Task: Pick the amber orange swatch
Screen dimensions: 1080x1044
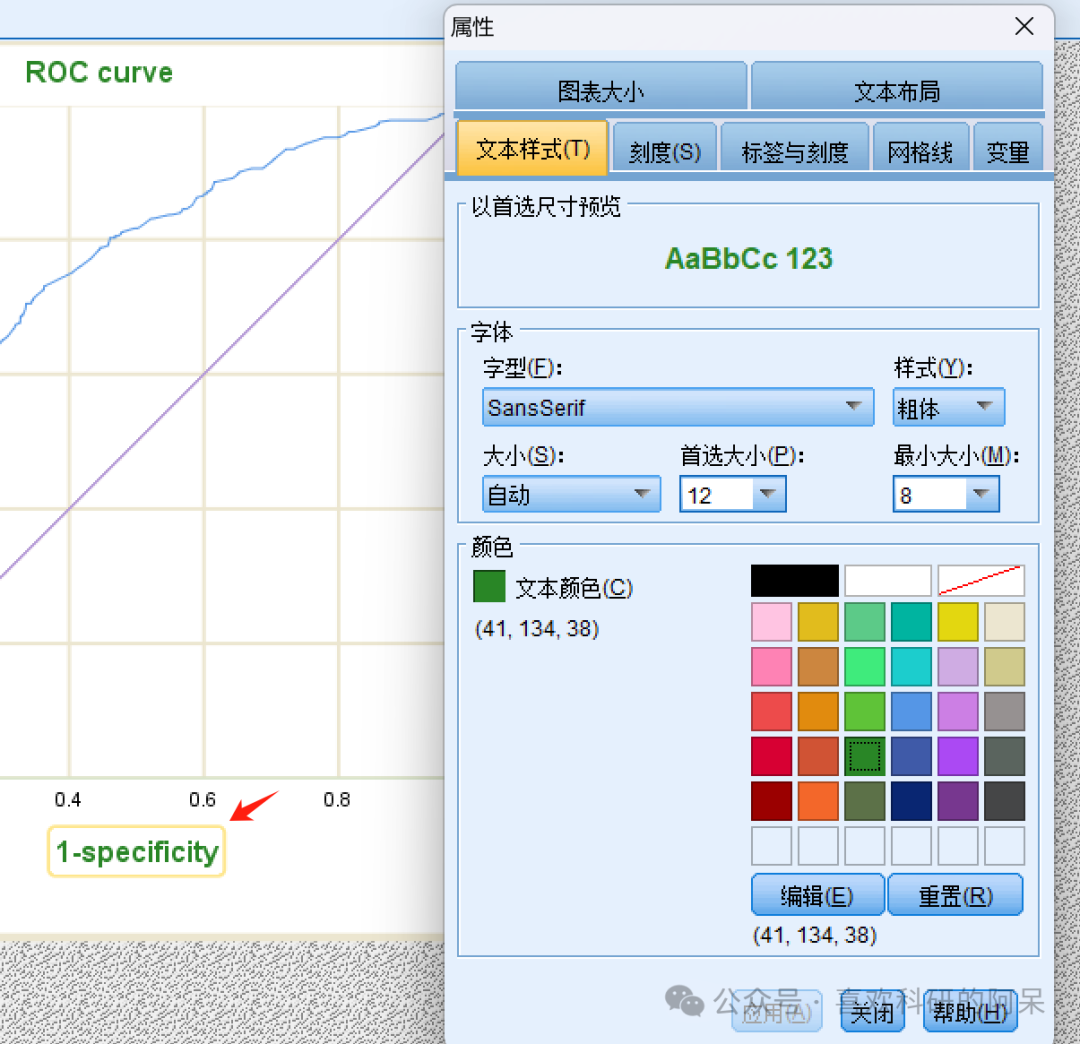Action: [818, 711]
